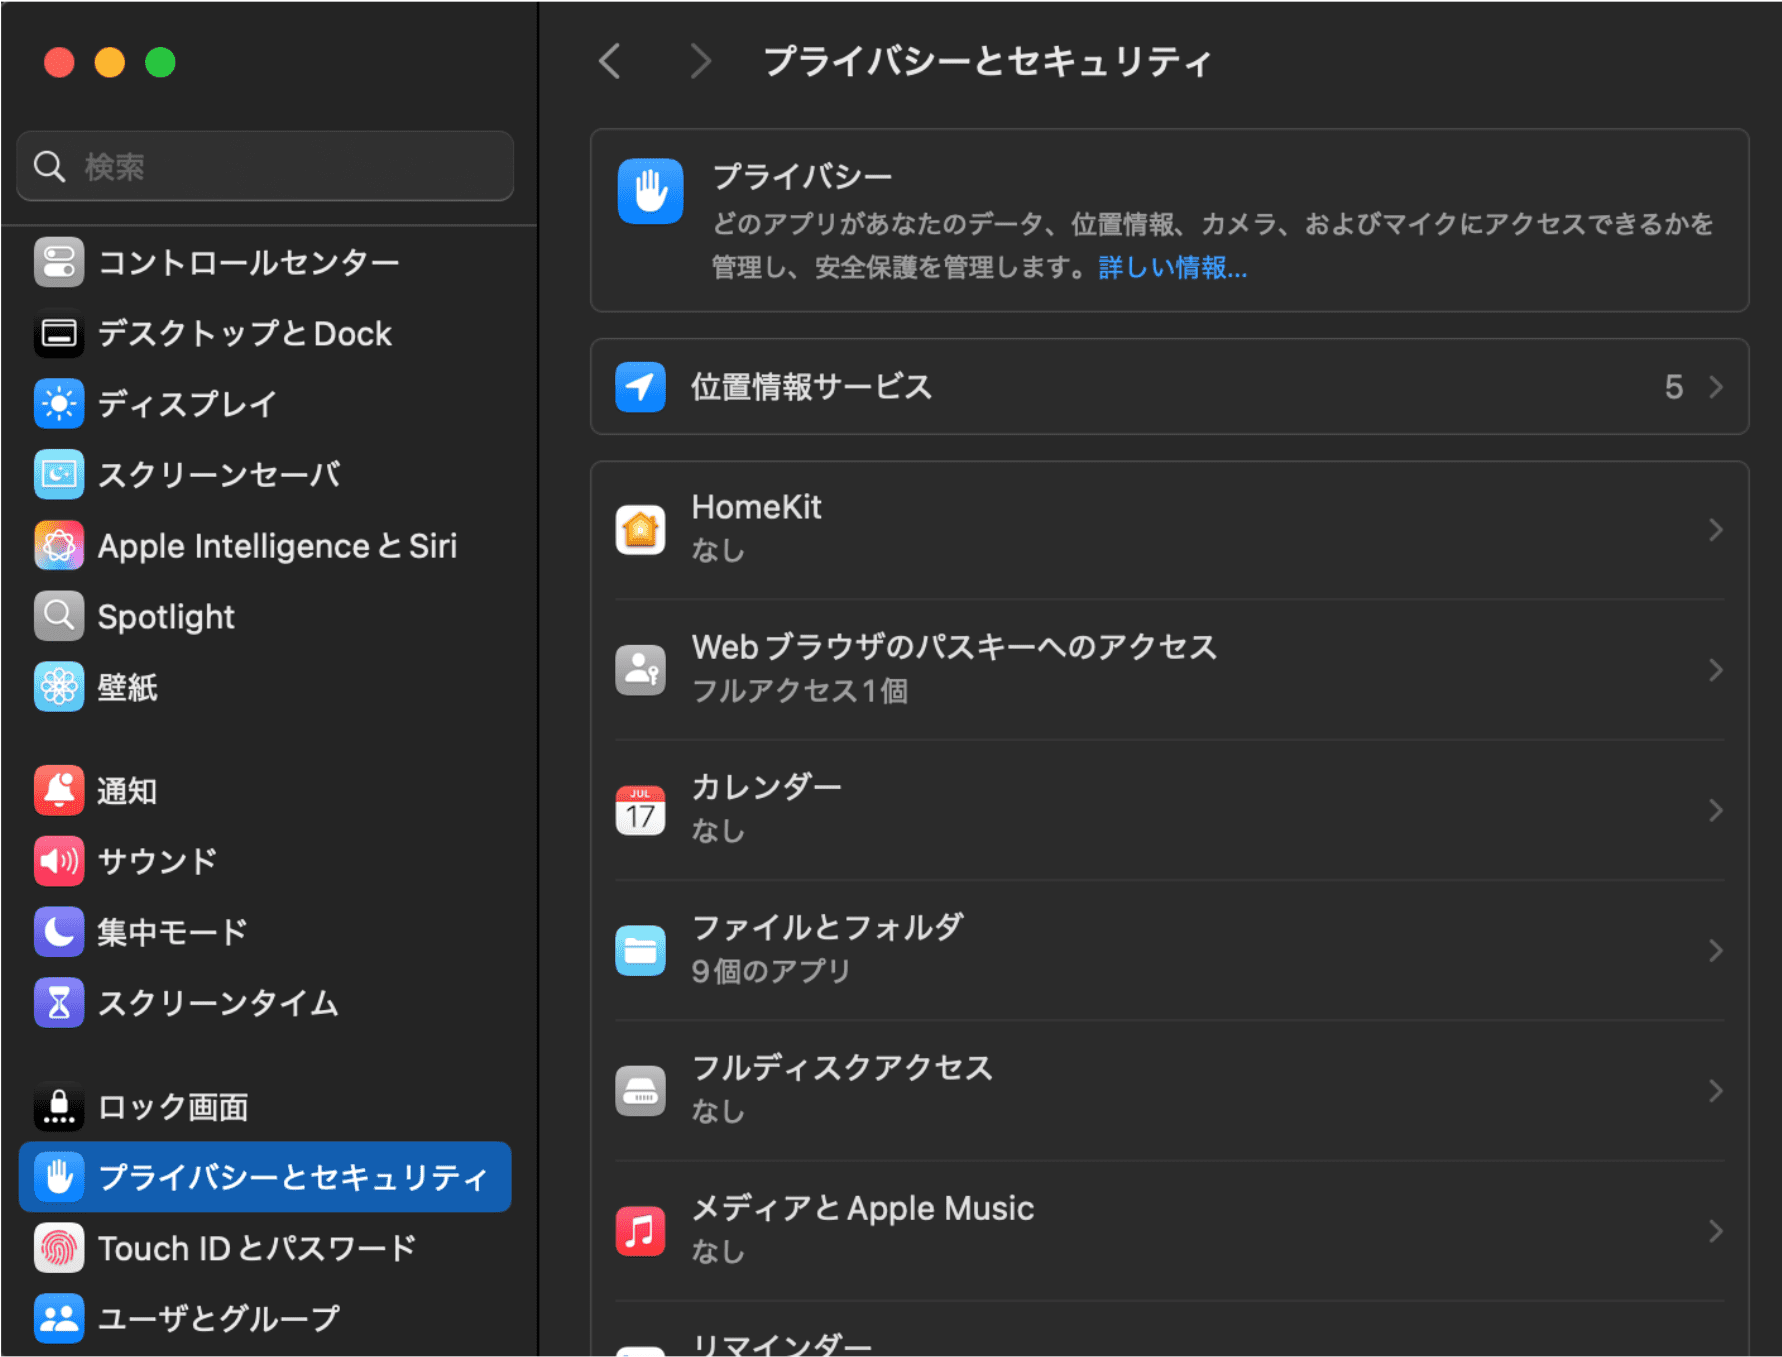Viewport: 1782px width, 1357px height.
Task: Open the 壁紙 (Wallpaper) settings icon
Action: click(58, 687)
